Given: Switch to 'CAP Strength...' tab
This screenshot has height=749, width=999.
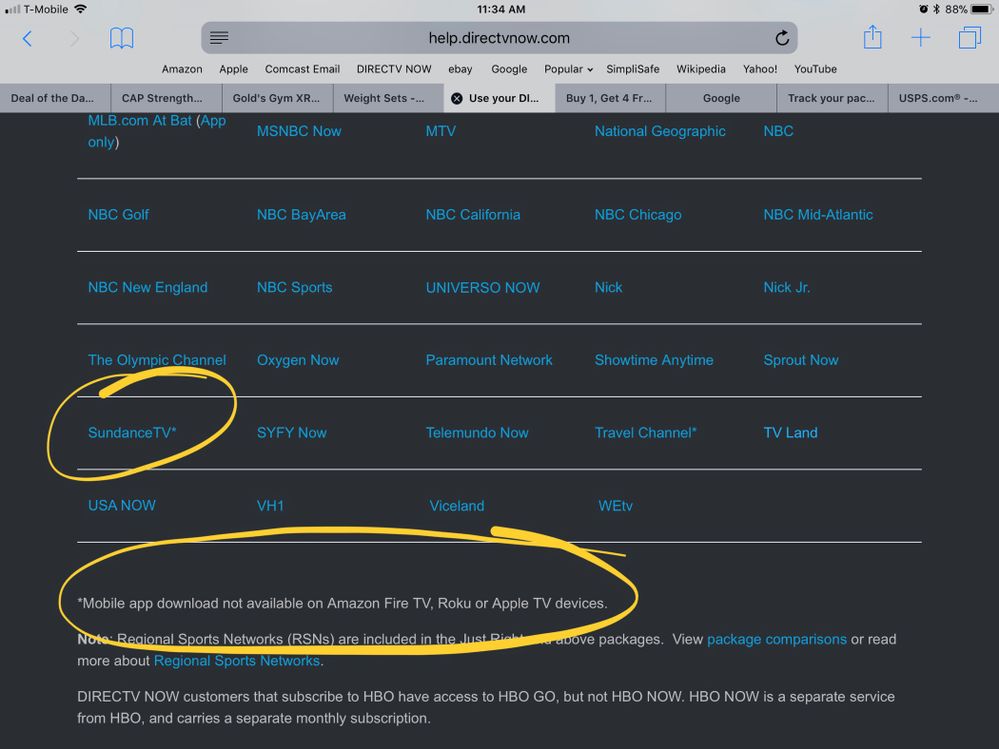Looking at the screenshot, I should tap(166, 98).
